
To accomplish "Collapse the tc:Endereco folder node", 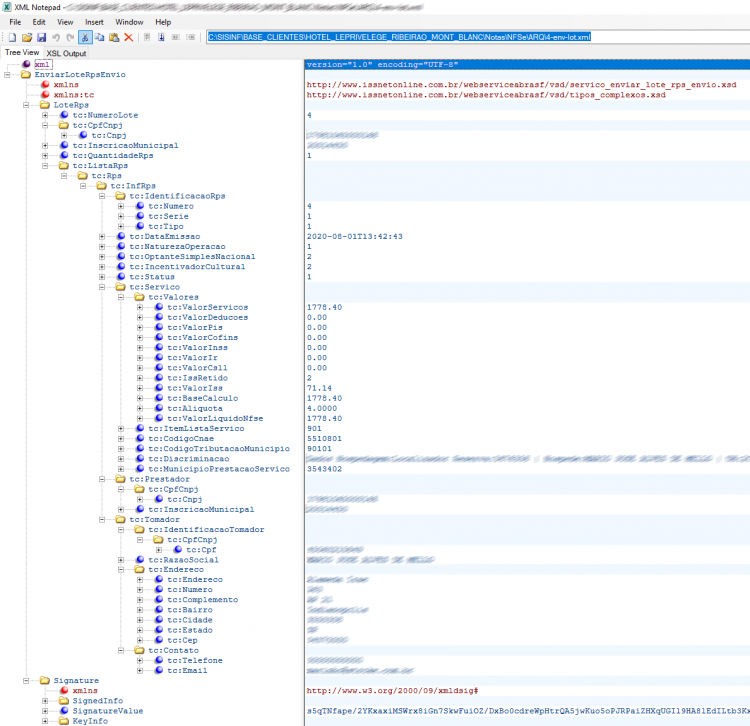I will [121, 570].
